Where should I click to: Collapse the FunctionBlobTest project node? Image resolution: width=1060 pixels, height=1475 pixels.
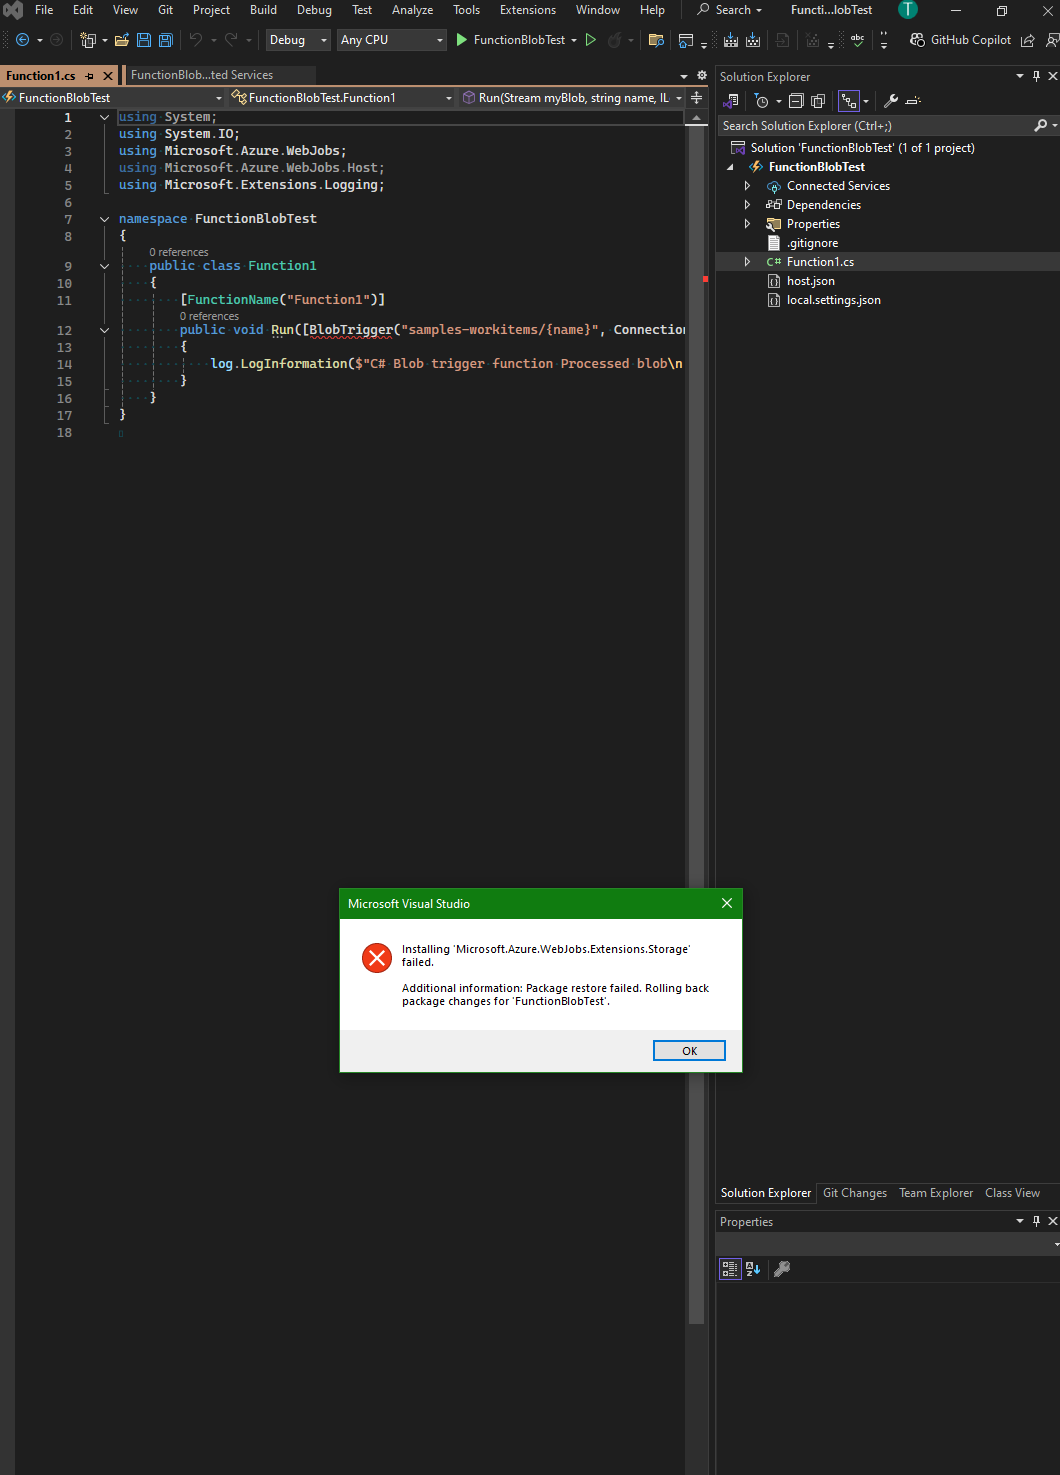click(x=730, y=167)
